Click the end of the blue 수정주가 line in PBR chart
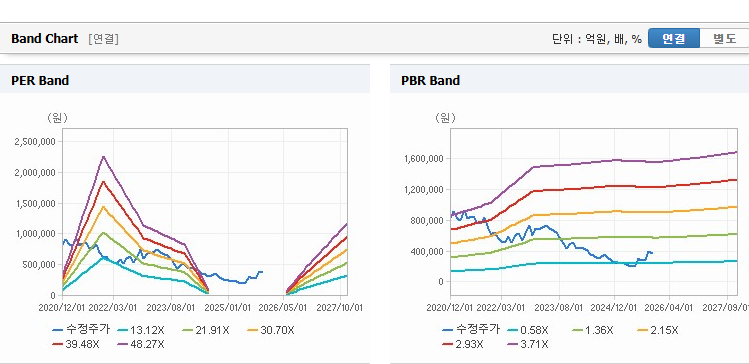The image size is (749, 364). click(x=652, y=253)
